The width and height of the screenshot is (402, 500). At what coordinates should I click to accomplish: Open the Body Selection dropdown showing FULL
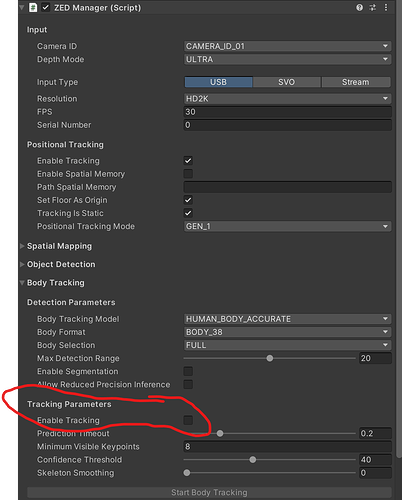tap(287, 345)
